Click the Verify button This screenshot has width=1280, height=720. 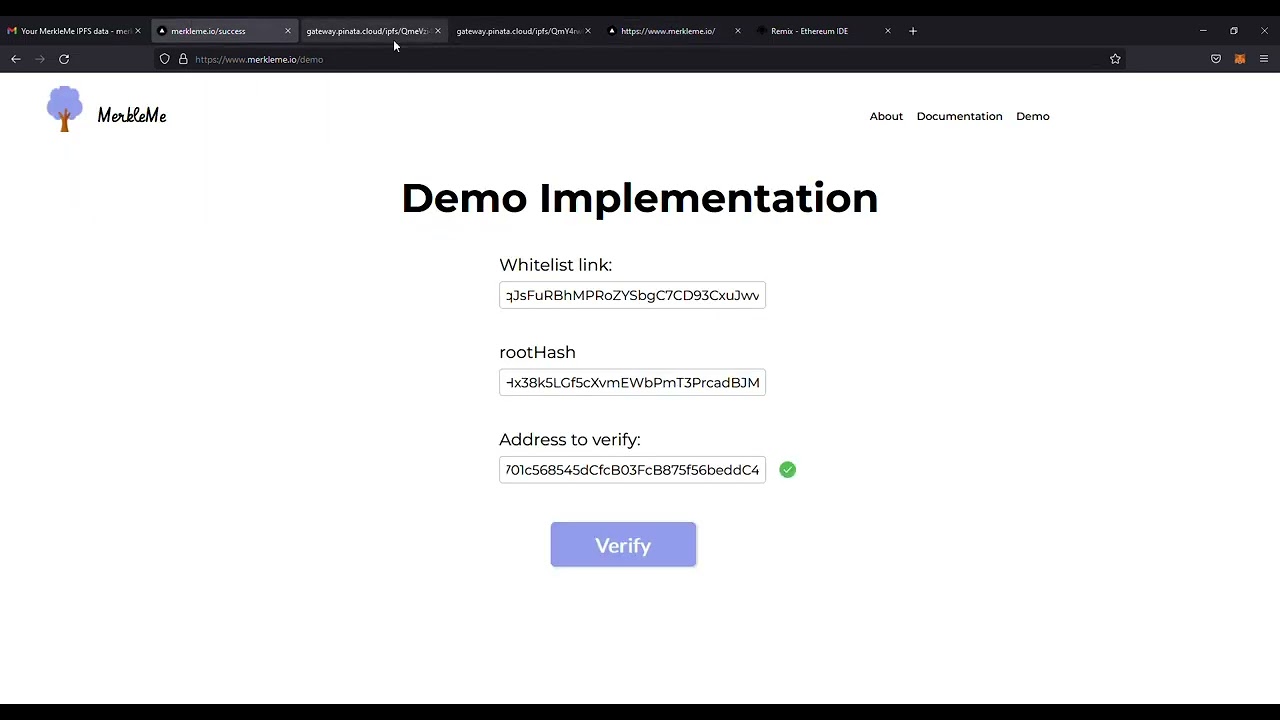tap(623, 545)
